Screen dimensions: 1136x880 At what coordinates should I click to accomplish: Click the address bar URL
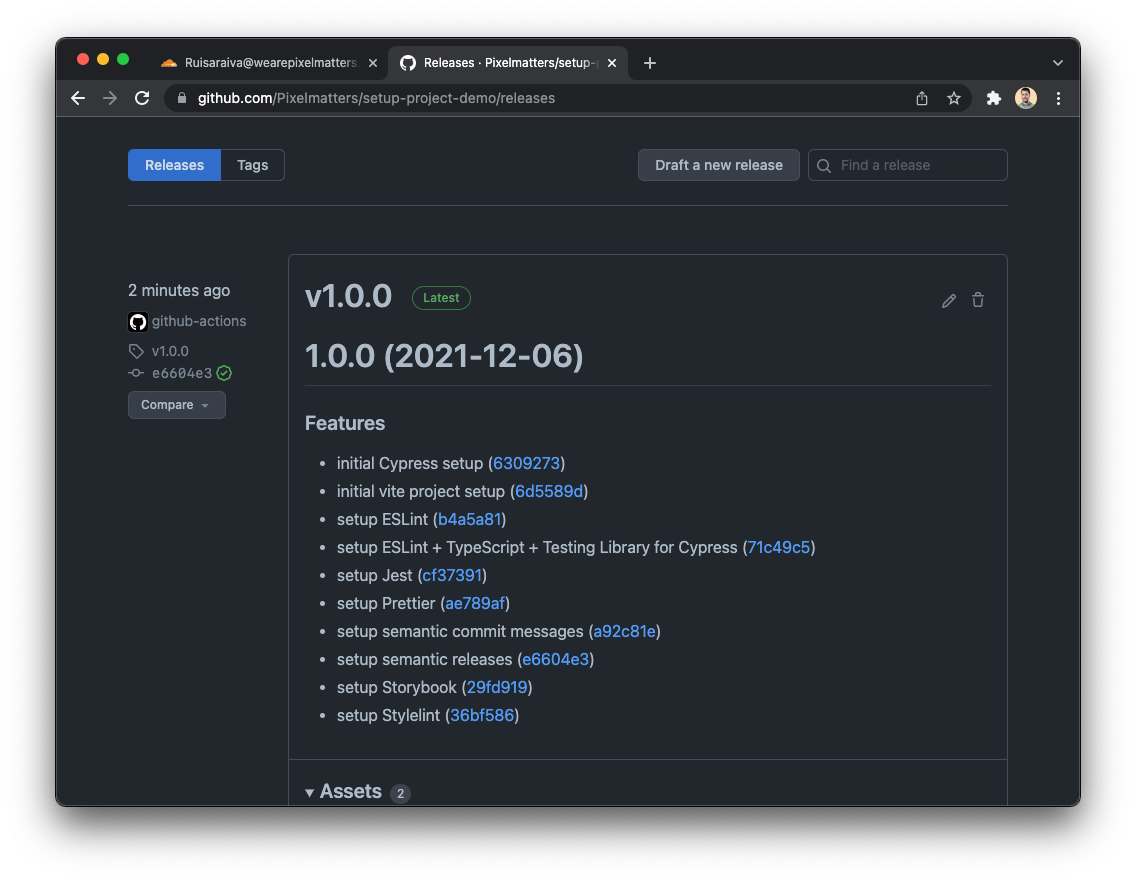377,99
